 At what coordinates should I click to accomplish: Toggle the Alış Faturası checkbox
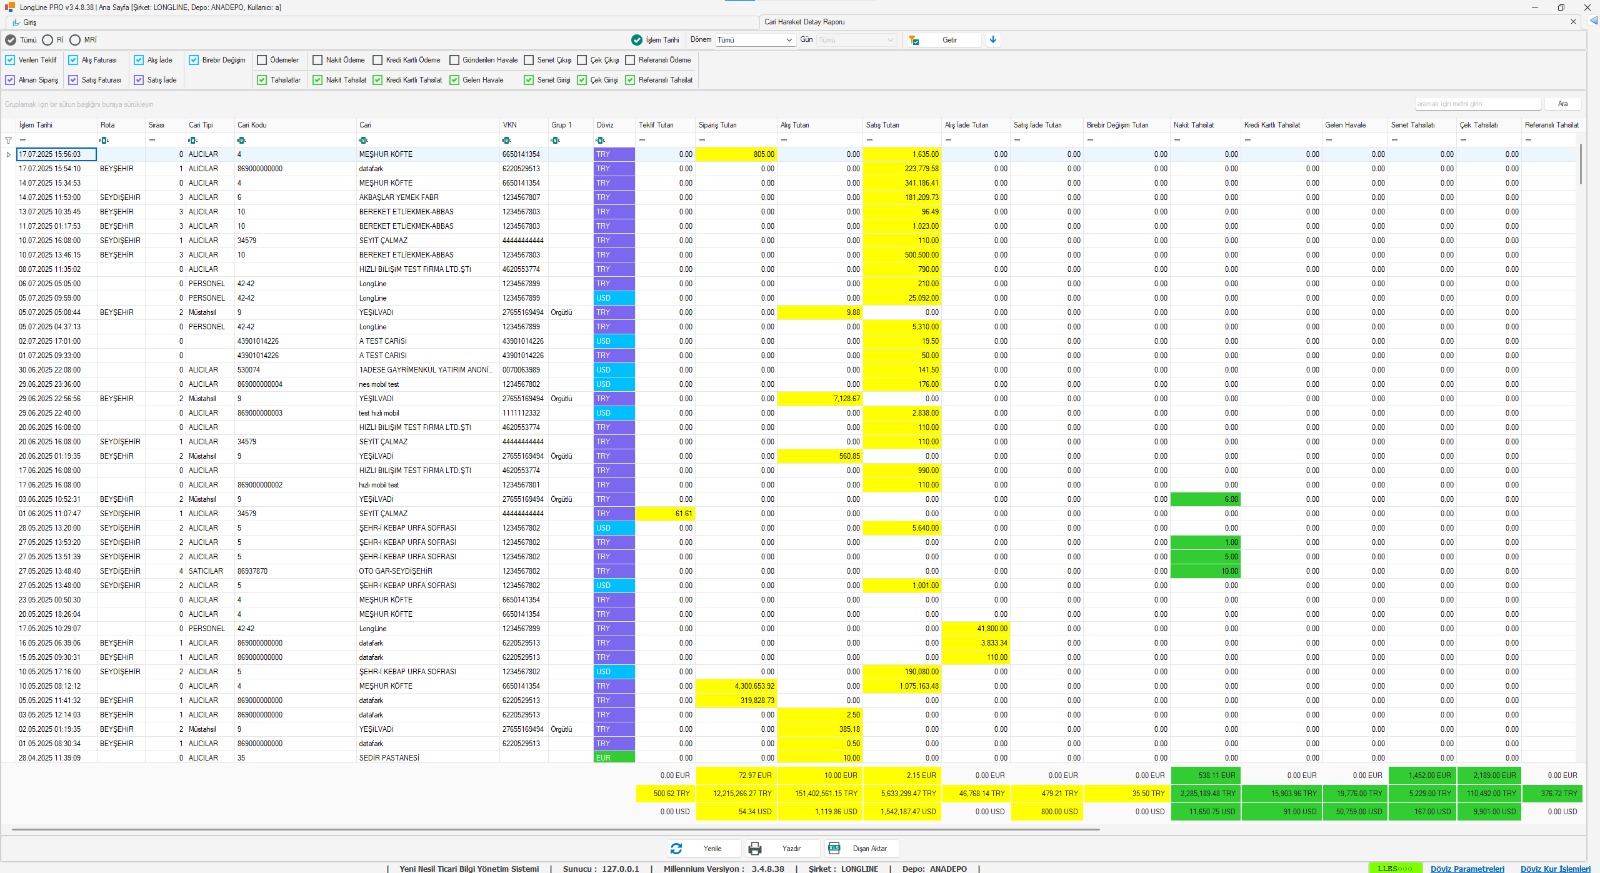click(73, 60)
